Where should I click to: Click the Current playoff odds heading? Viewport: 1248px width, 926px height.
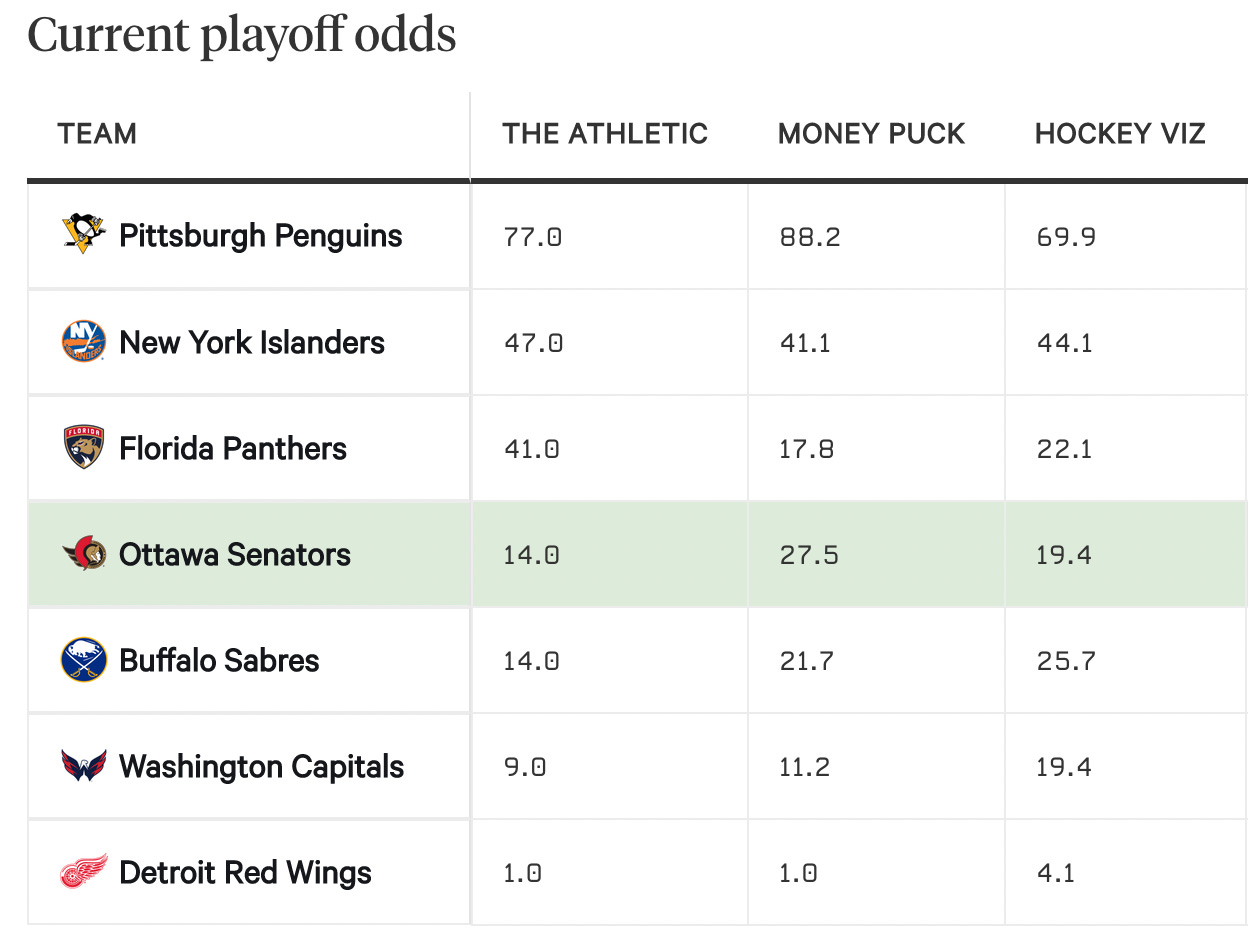(x=242, y=34)
